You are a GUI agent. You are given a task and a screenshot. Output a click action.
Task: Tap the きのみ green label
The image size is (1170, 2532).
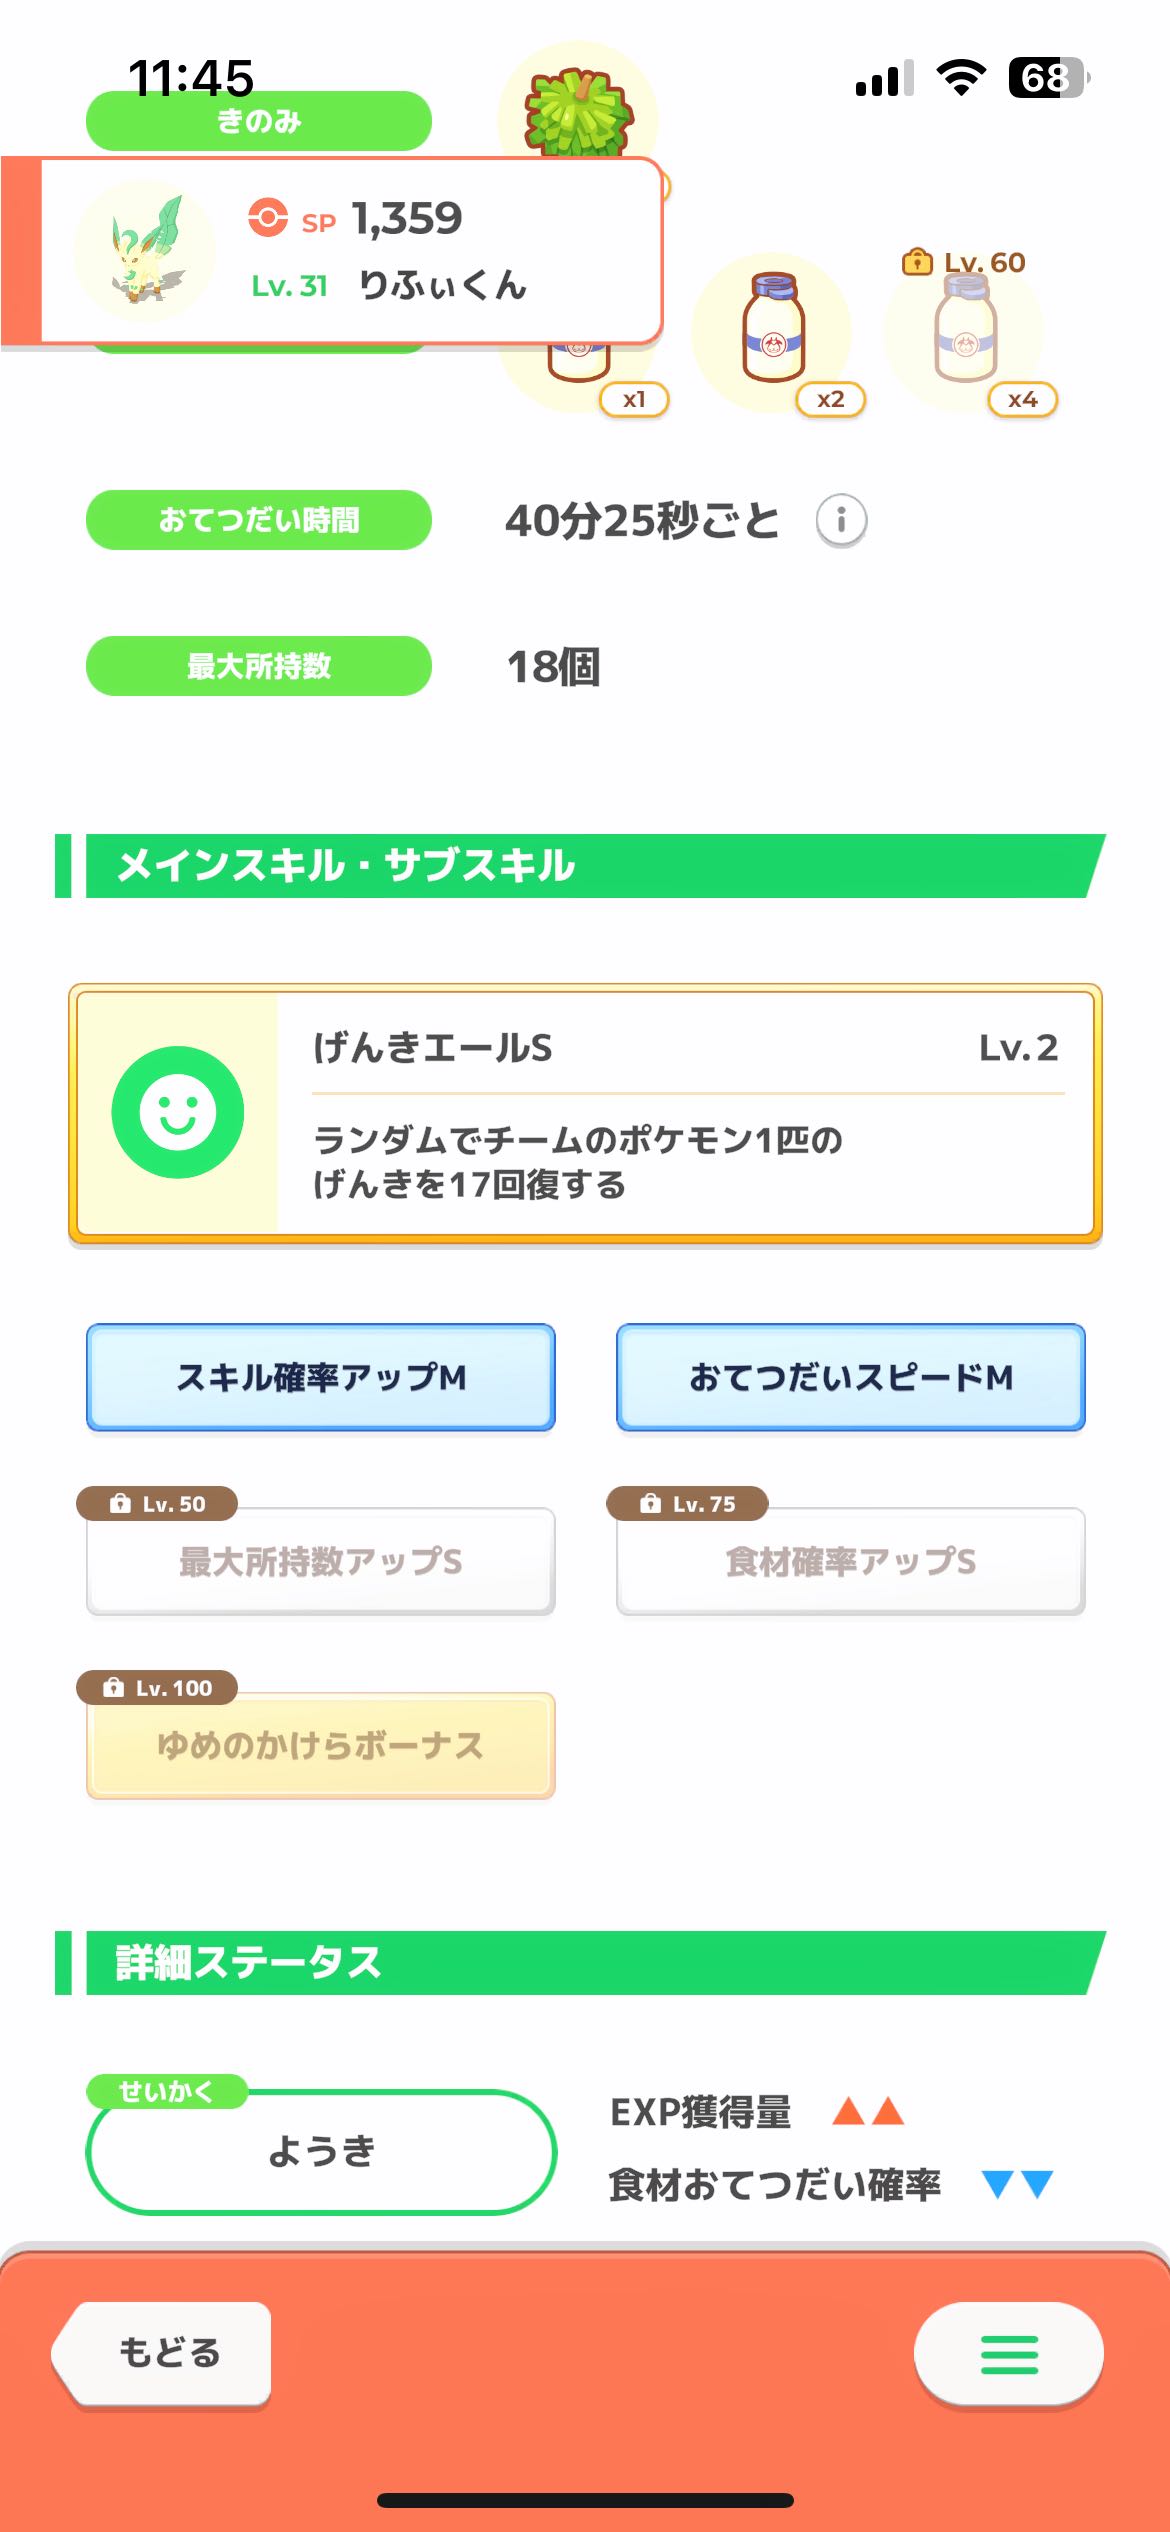(259, 121)
